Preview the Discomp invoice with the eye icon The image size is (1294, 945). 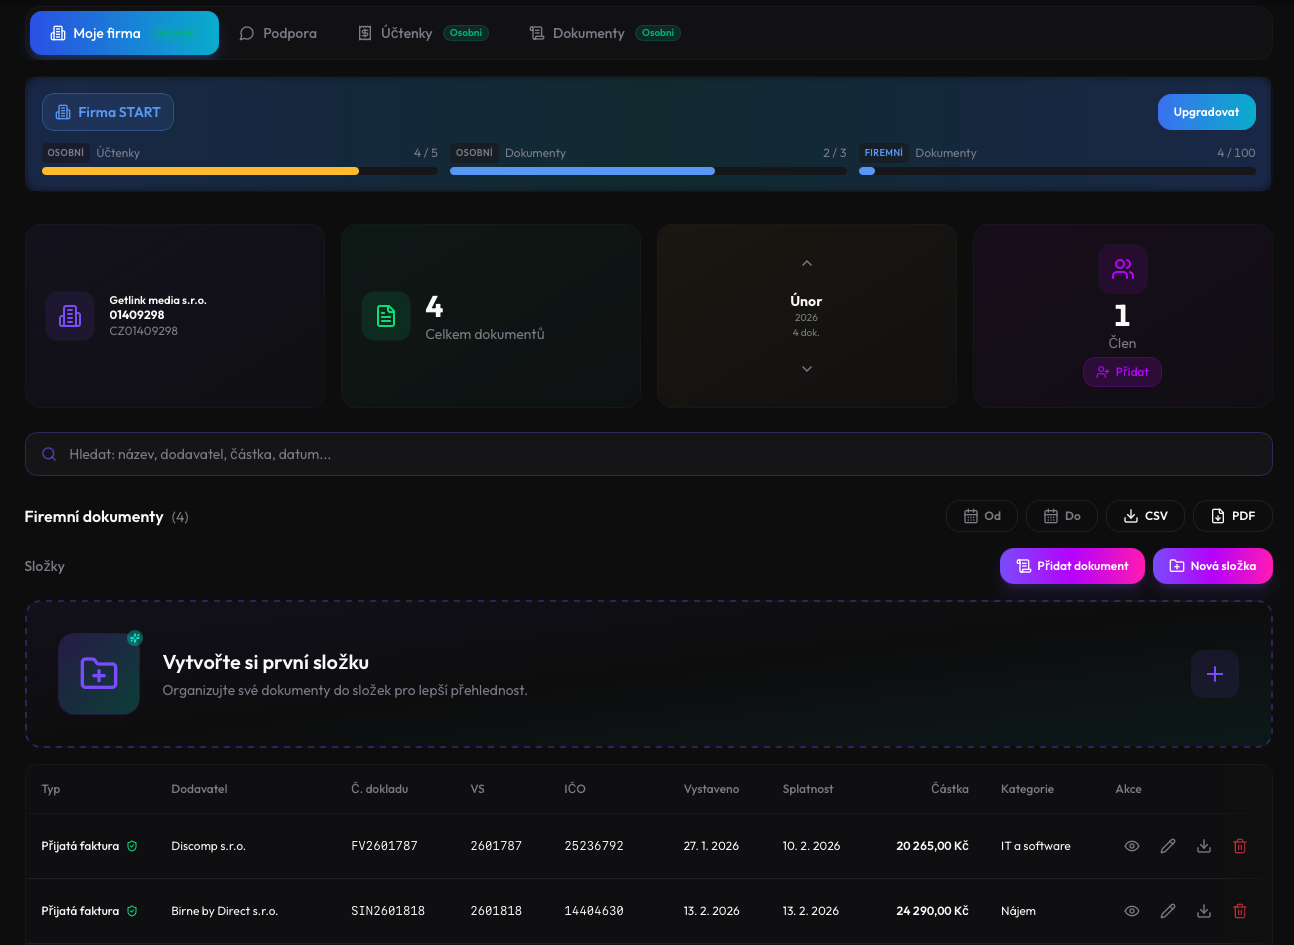pyautogui.click(x=1131, y=845)
